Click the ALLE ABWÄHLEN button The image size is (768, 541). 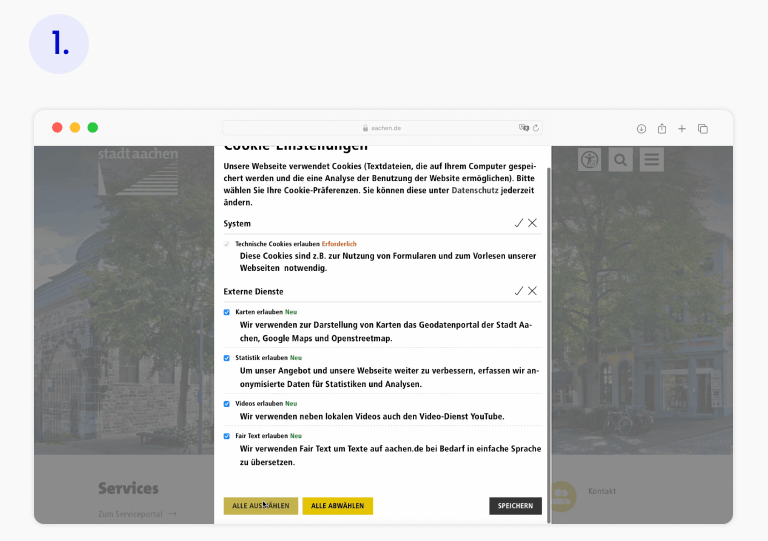click(337, 506)
